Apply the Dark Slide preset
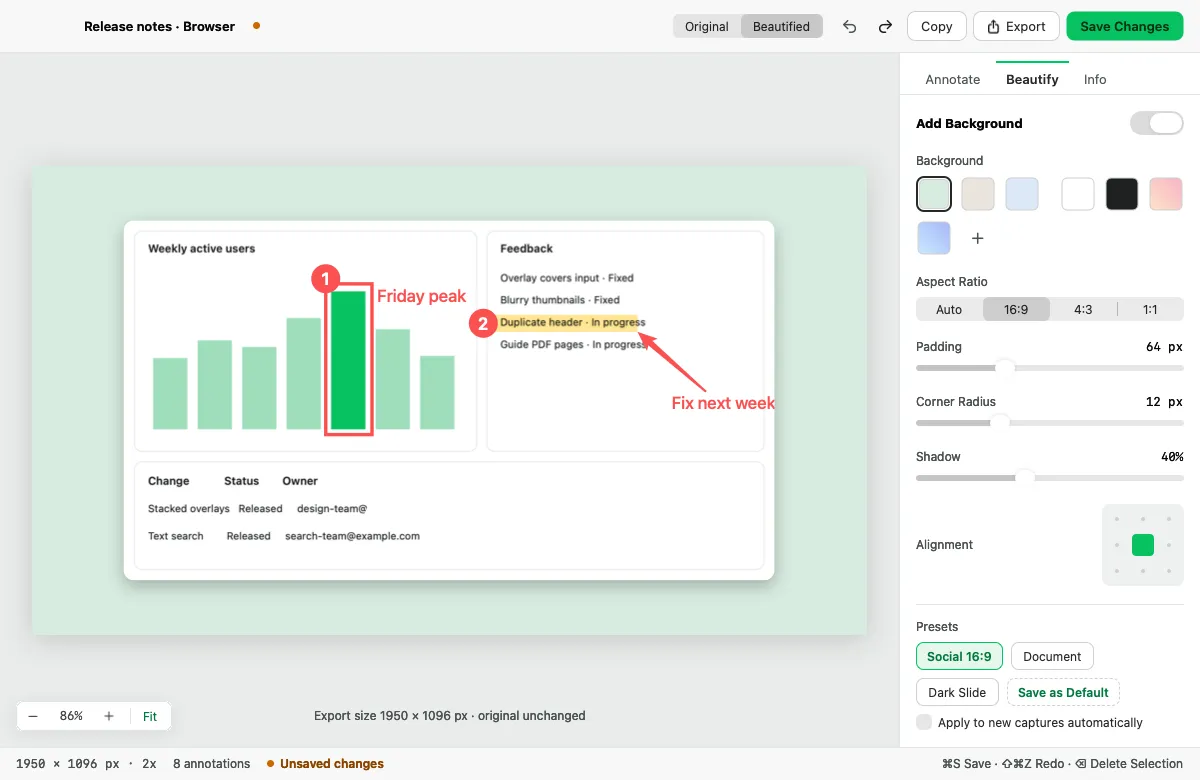1200x780 pixels. (957, 692)
